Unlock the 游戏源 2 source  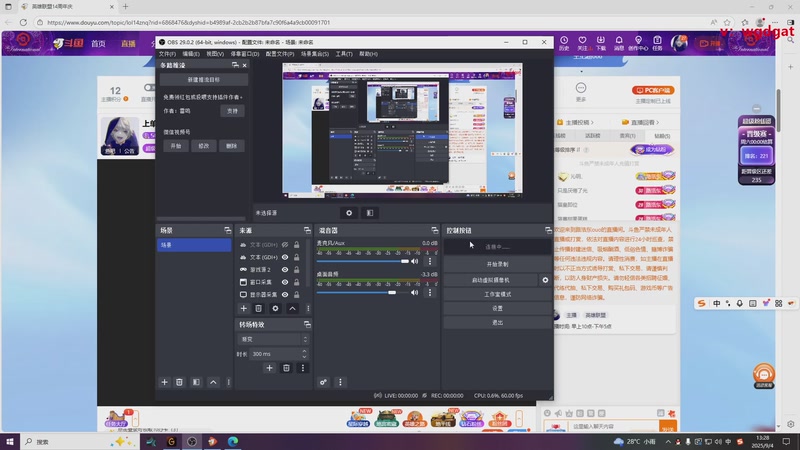click(296, 269)
